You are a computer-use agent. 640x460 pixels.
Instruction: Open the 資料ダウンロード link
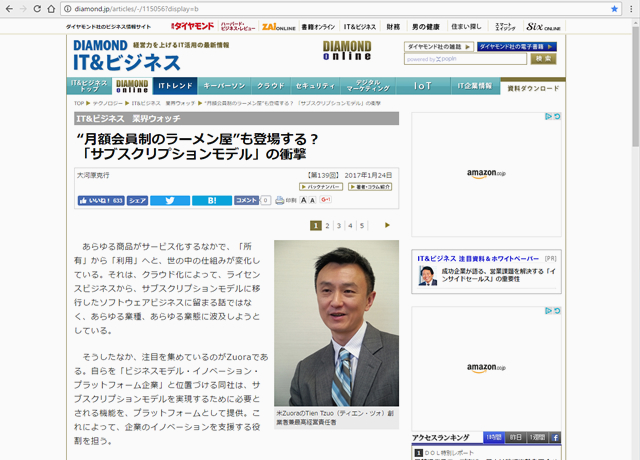point(533,88)
